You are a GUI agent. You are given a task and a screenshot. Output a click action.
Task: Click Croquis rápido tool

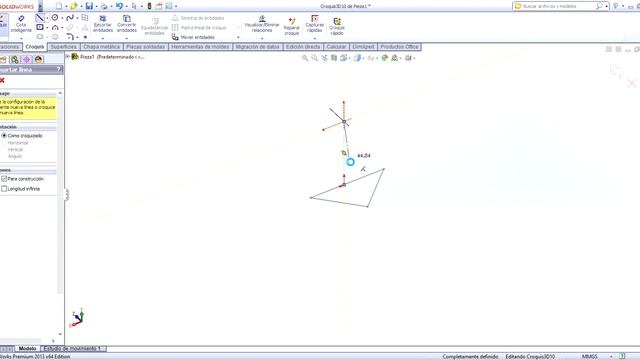pyautogui.click(x=337, y=26)
